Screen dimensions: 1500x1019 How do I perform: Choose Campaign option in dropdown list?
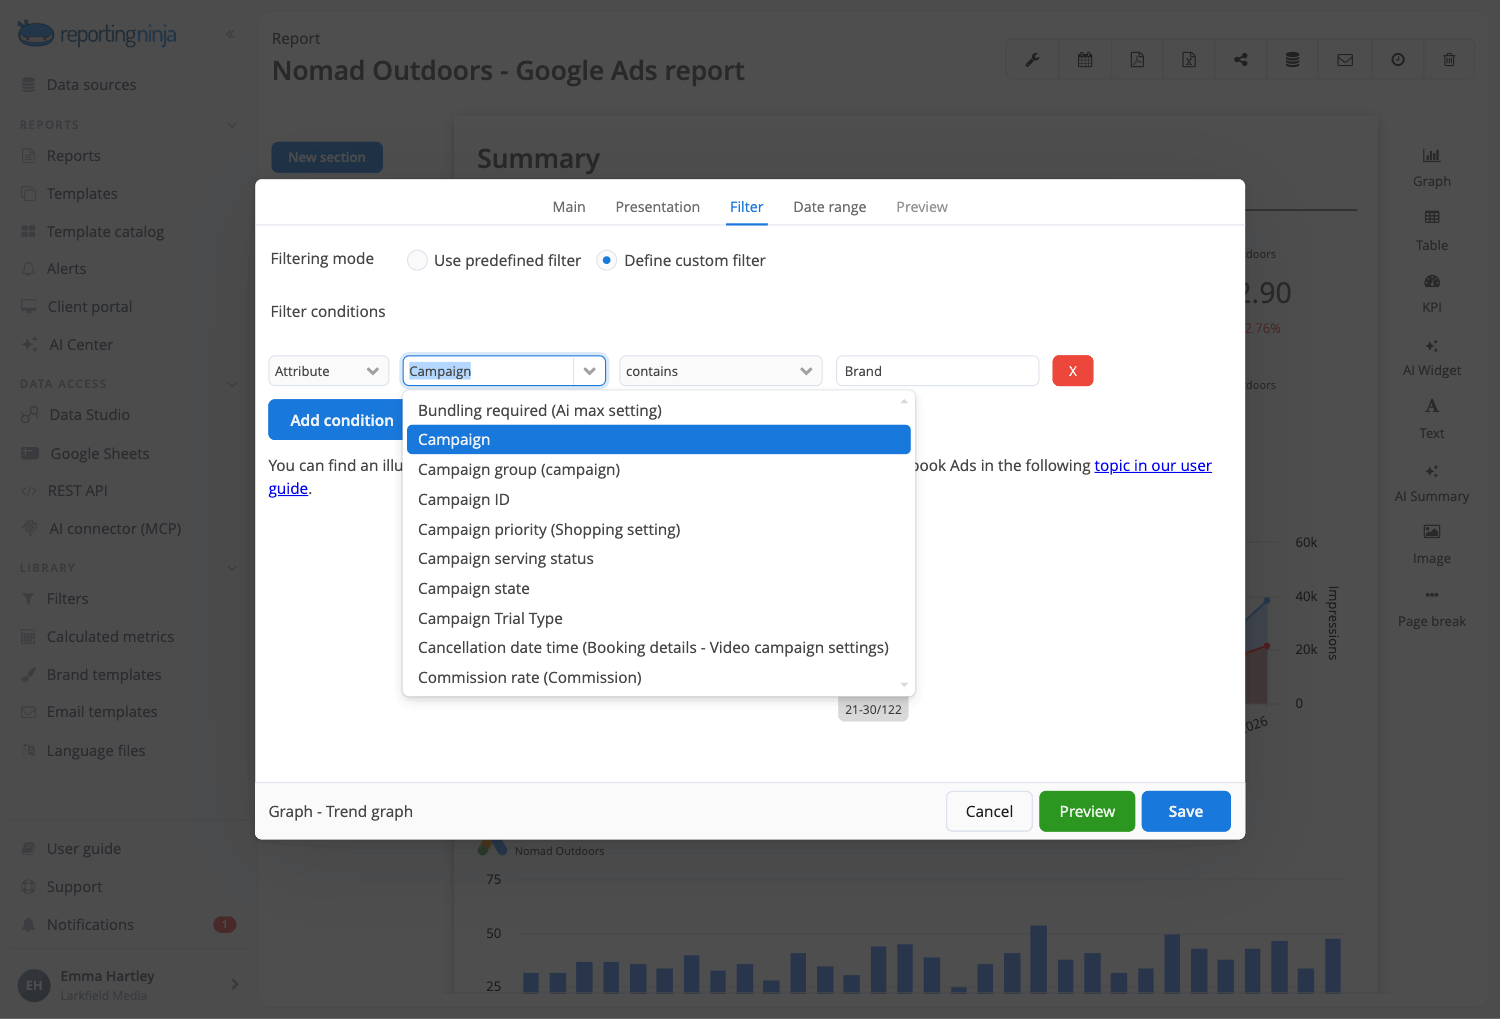coord(658,440)
